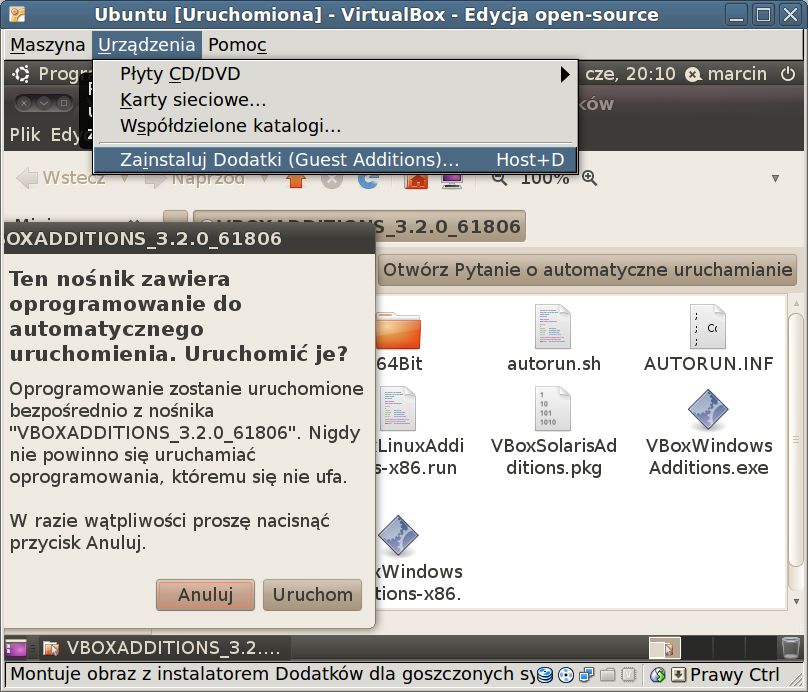Click the trash icon in bottom panel
808x692 pixels.
click(x=790, y=647)
